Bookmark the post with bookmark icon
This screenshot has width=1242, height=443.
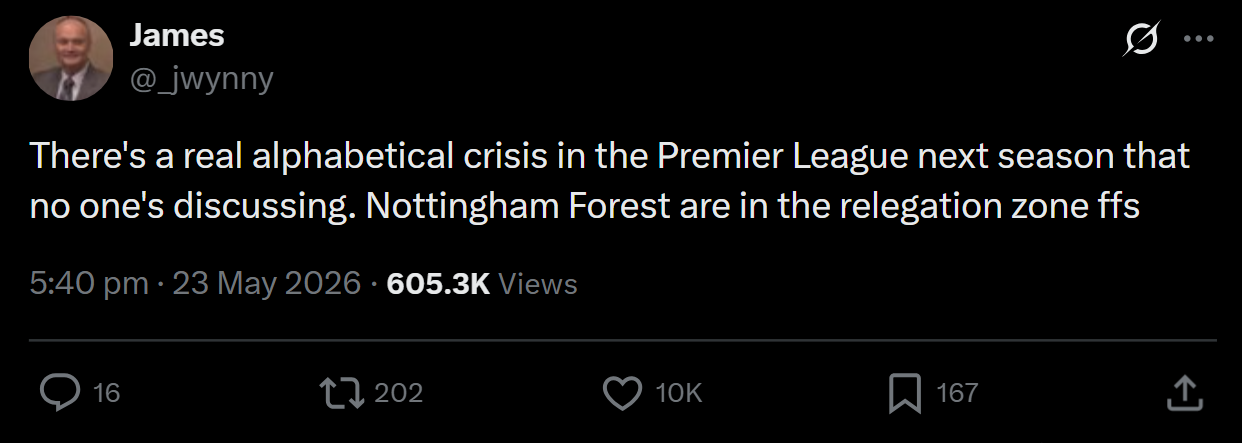[x=905, y=393]
